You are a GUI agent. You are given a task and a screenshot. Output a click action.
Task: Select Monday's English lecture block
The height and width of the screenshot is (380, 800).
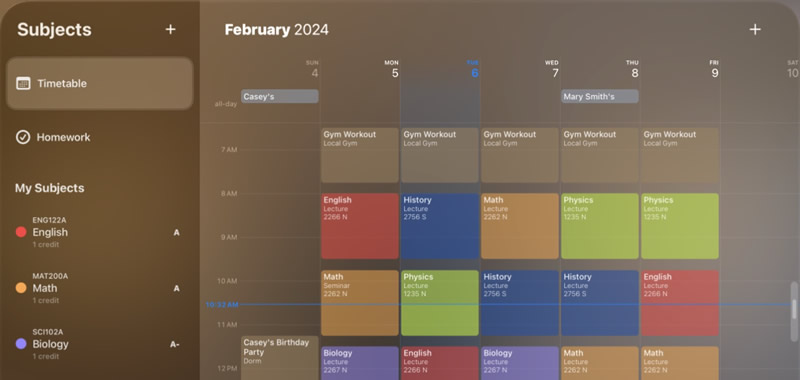tap(360, 226)
